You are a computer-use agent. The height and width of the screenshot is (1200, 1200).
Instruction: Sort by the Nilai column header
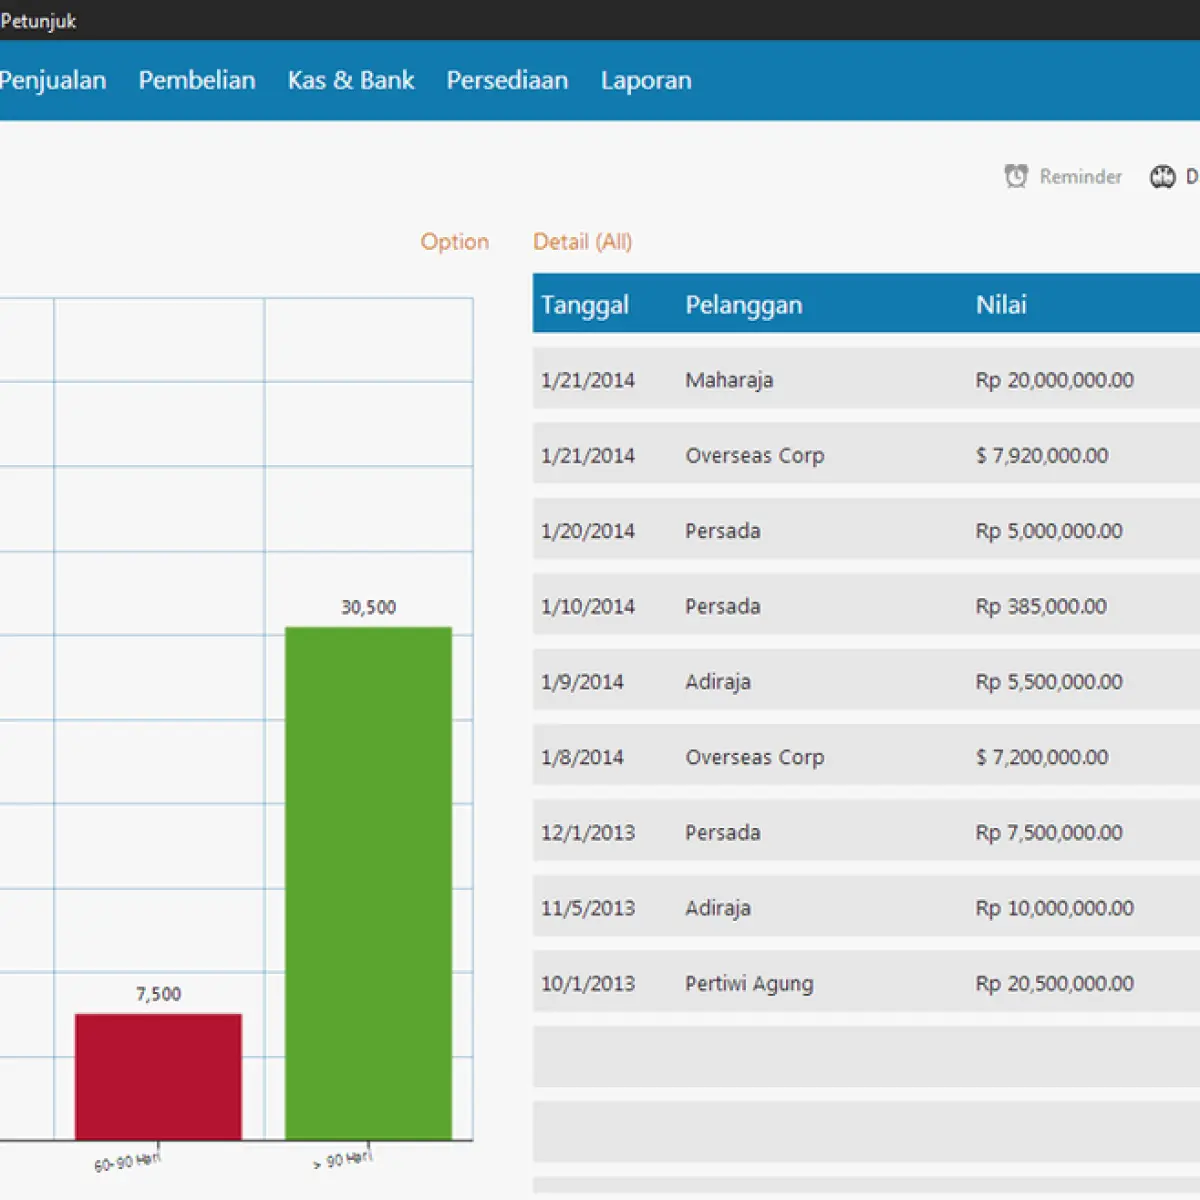point(1001,304)
